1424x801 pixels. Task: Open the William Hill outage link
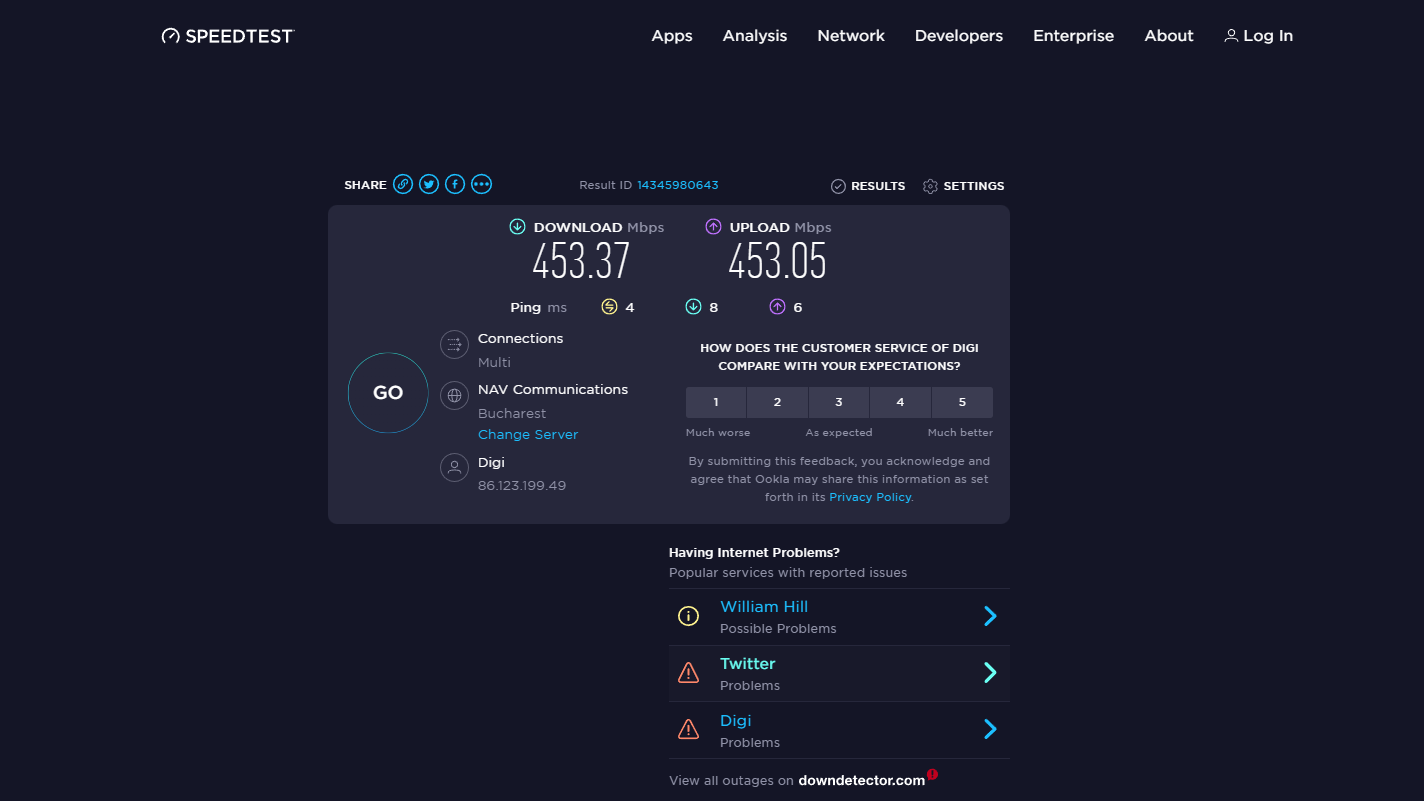[764, 607]
